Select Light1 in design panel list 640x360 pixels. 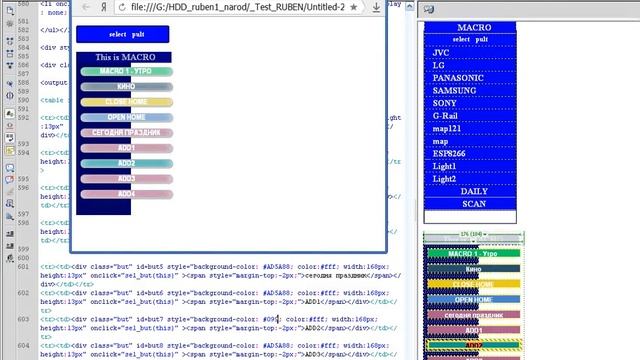click(470, 167)
